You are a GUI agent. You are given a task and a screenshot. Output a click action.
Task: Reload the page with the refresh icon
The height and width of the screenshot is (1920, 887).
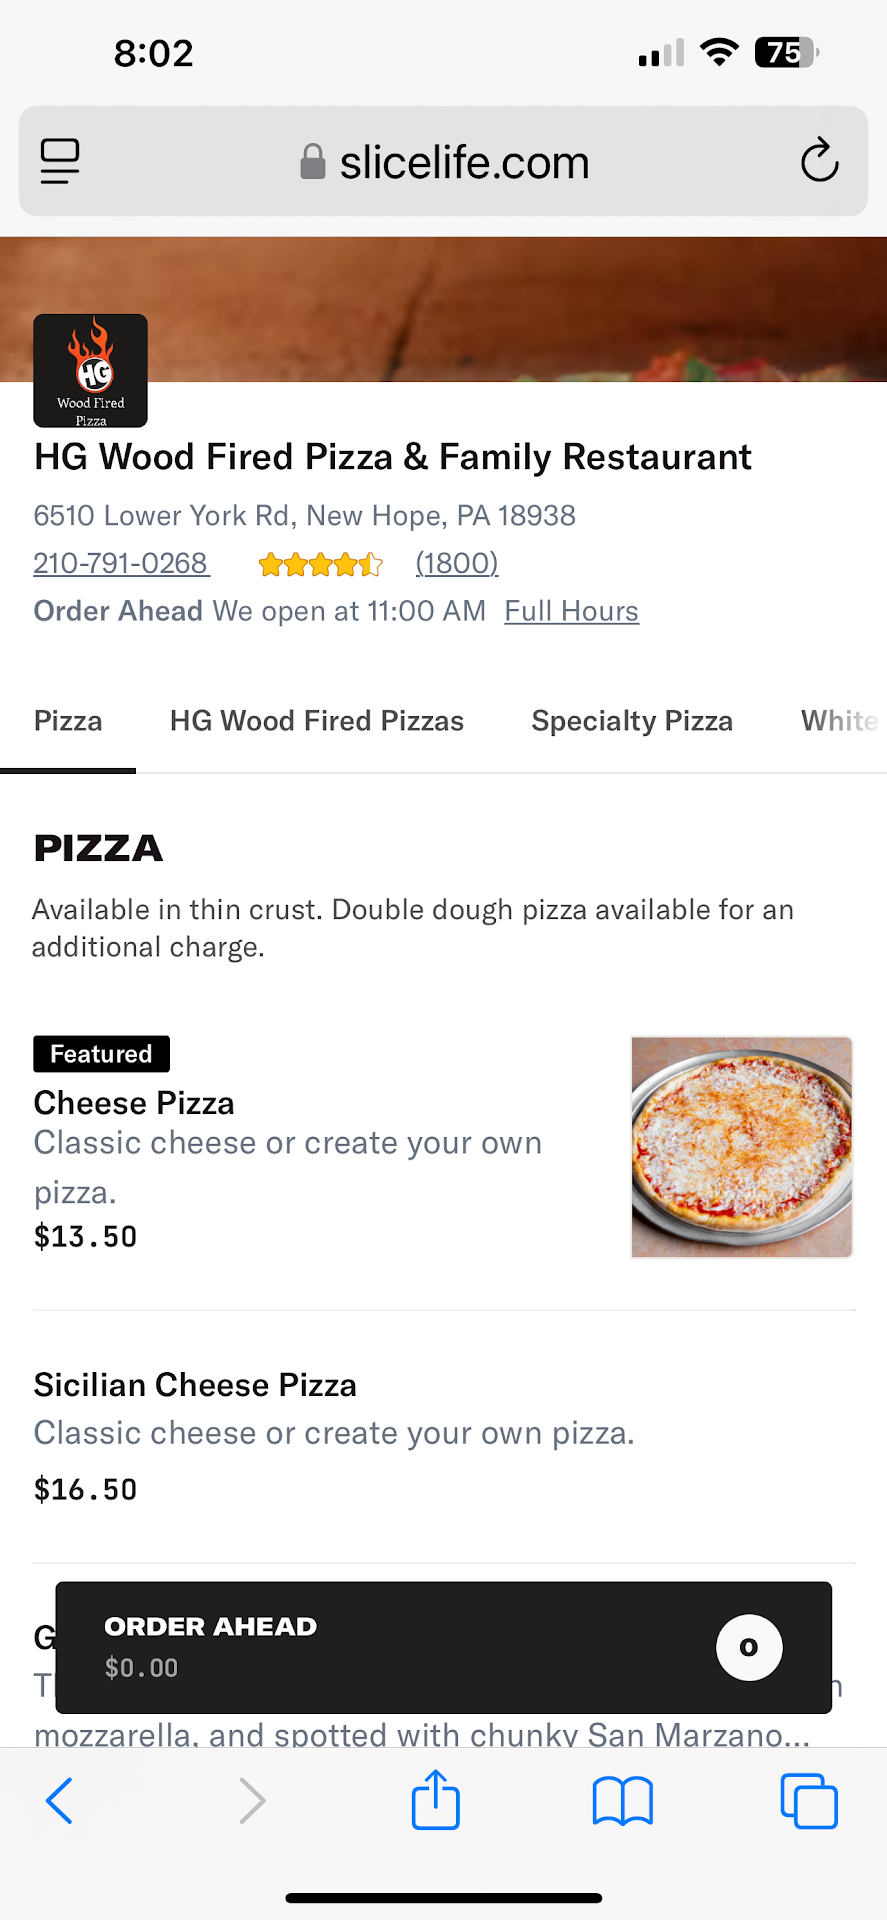819,161
